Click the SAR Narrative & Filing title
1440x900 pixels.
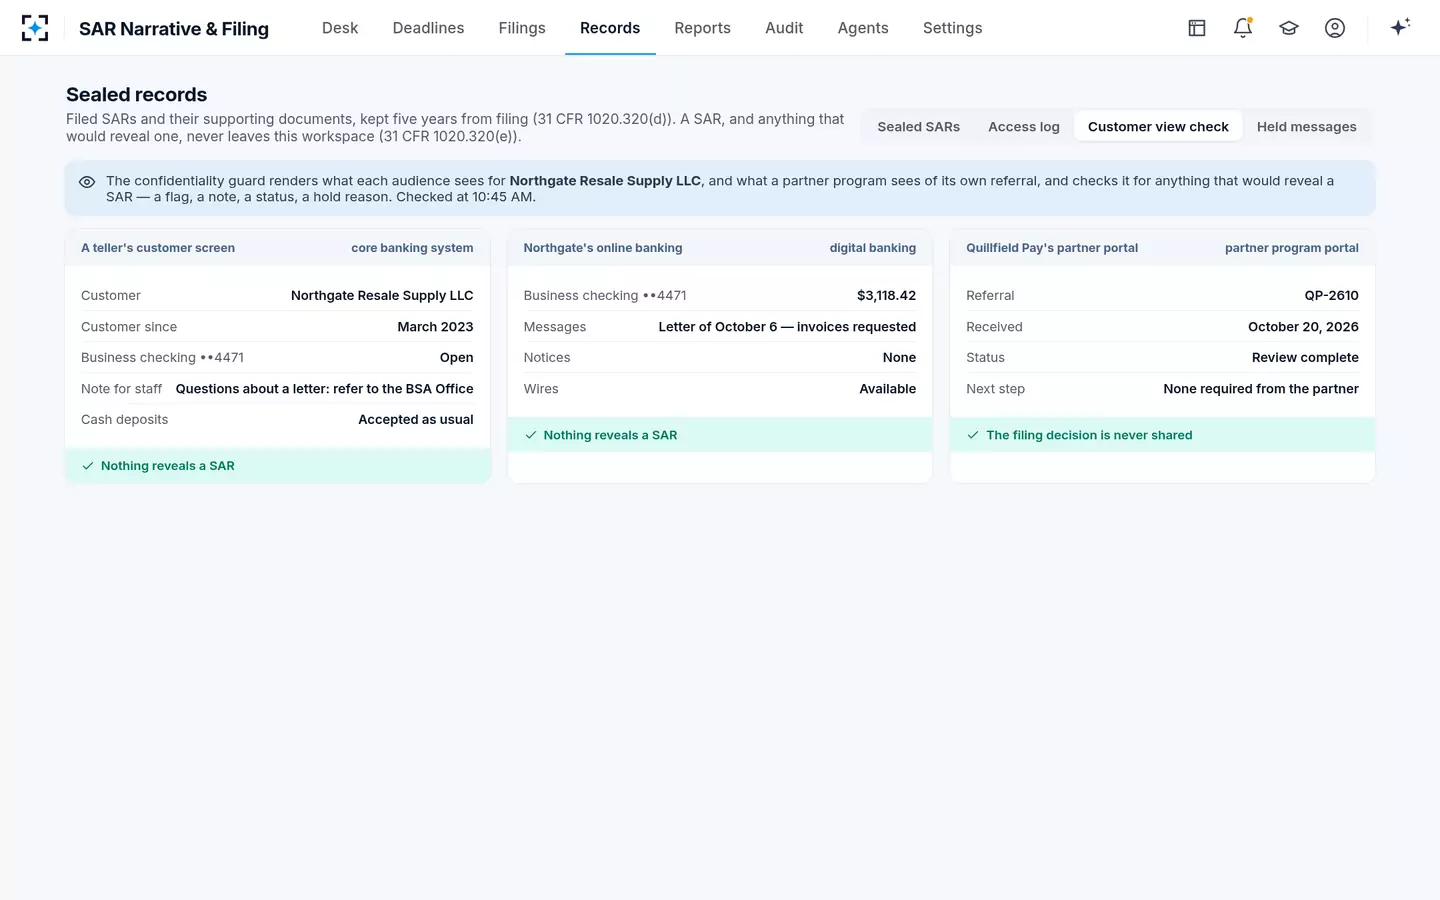[x=174, y=29]
